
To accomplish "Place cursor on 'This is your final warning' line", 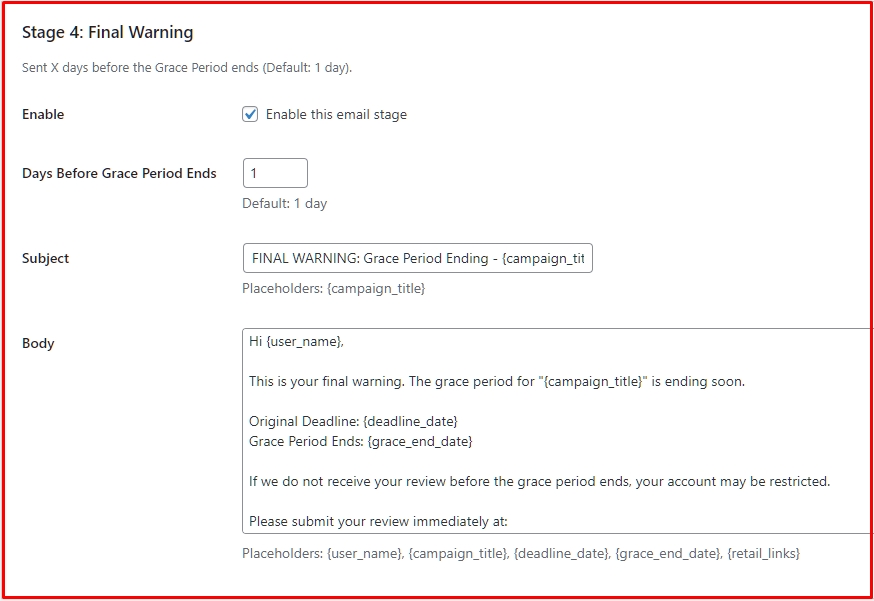I will point(497,381).
